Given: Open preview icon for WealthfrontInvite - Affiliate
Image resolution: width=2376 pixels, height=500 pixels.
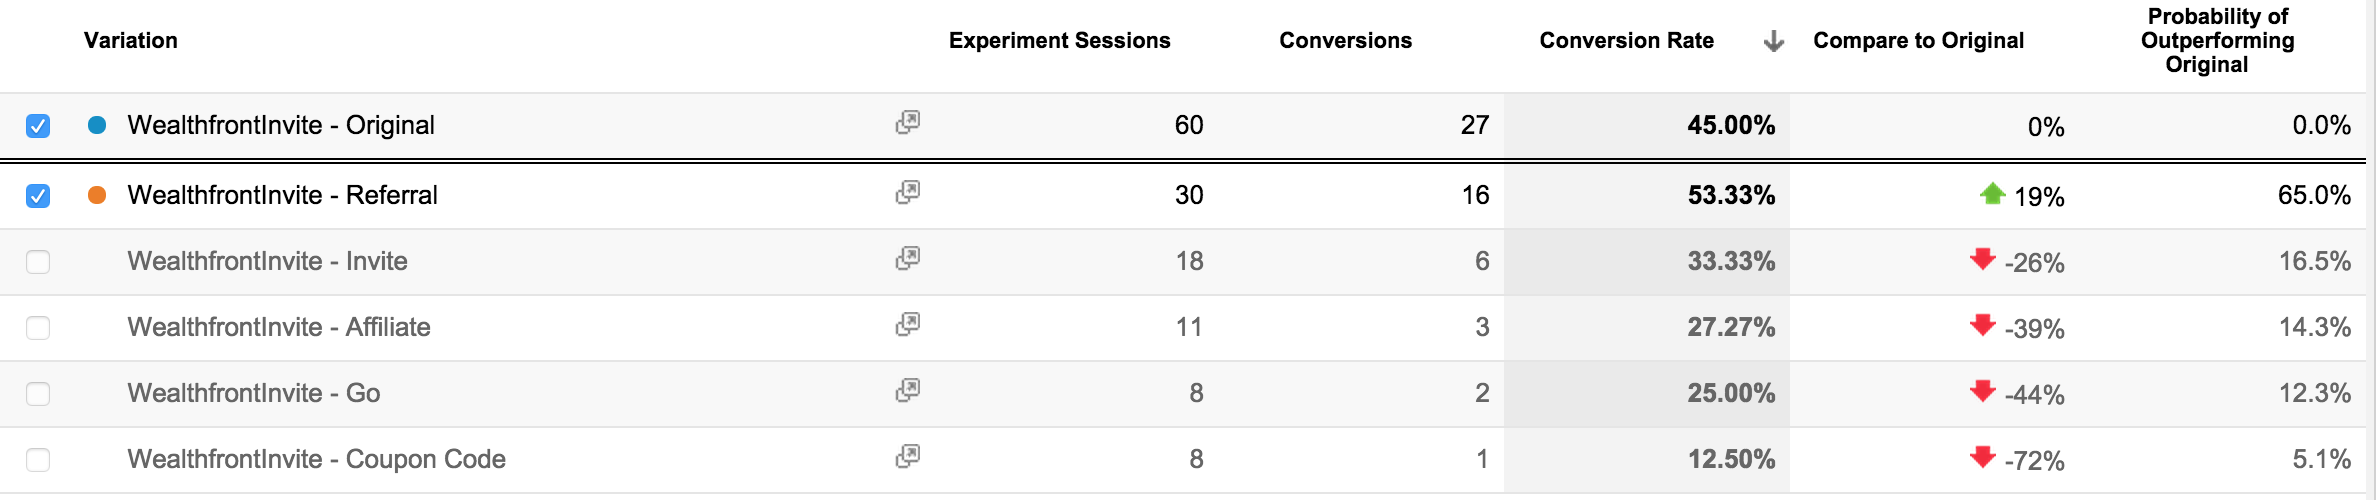Looking at the screenshot, I should pyautogui.click(x=907, y=324).
